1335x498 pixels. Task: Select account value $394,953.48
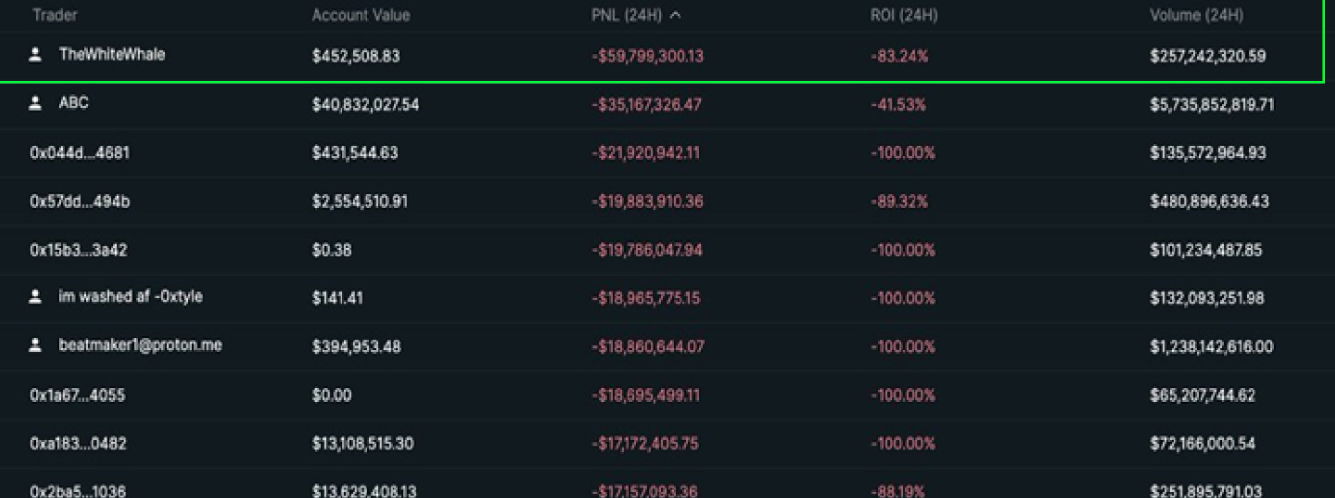(x=357, y=347)
